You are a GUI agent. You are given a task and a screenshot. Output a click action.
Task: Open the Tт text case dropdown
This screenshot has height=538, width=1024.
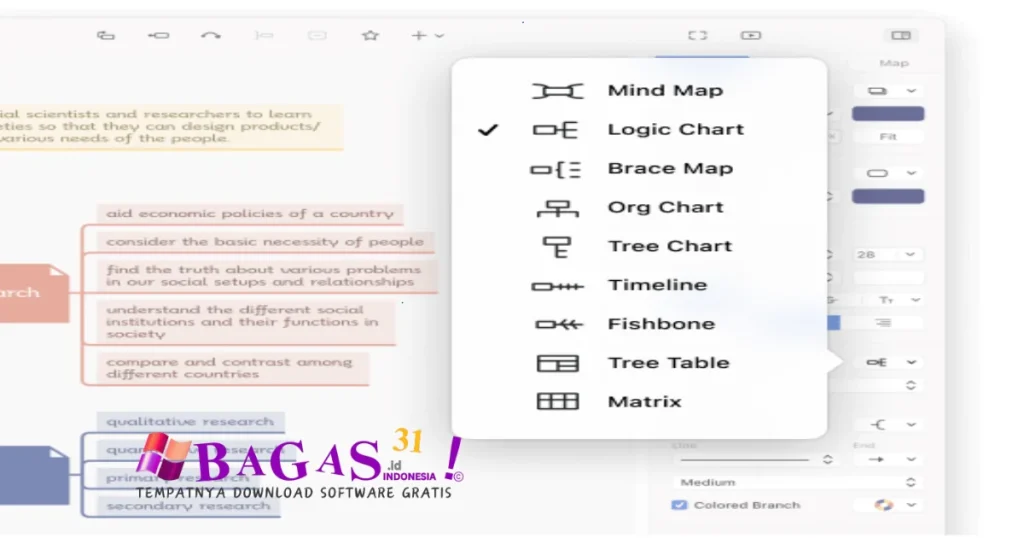click(899, 300)
